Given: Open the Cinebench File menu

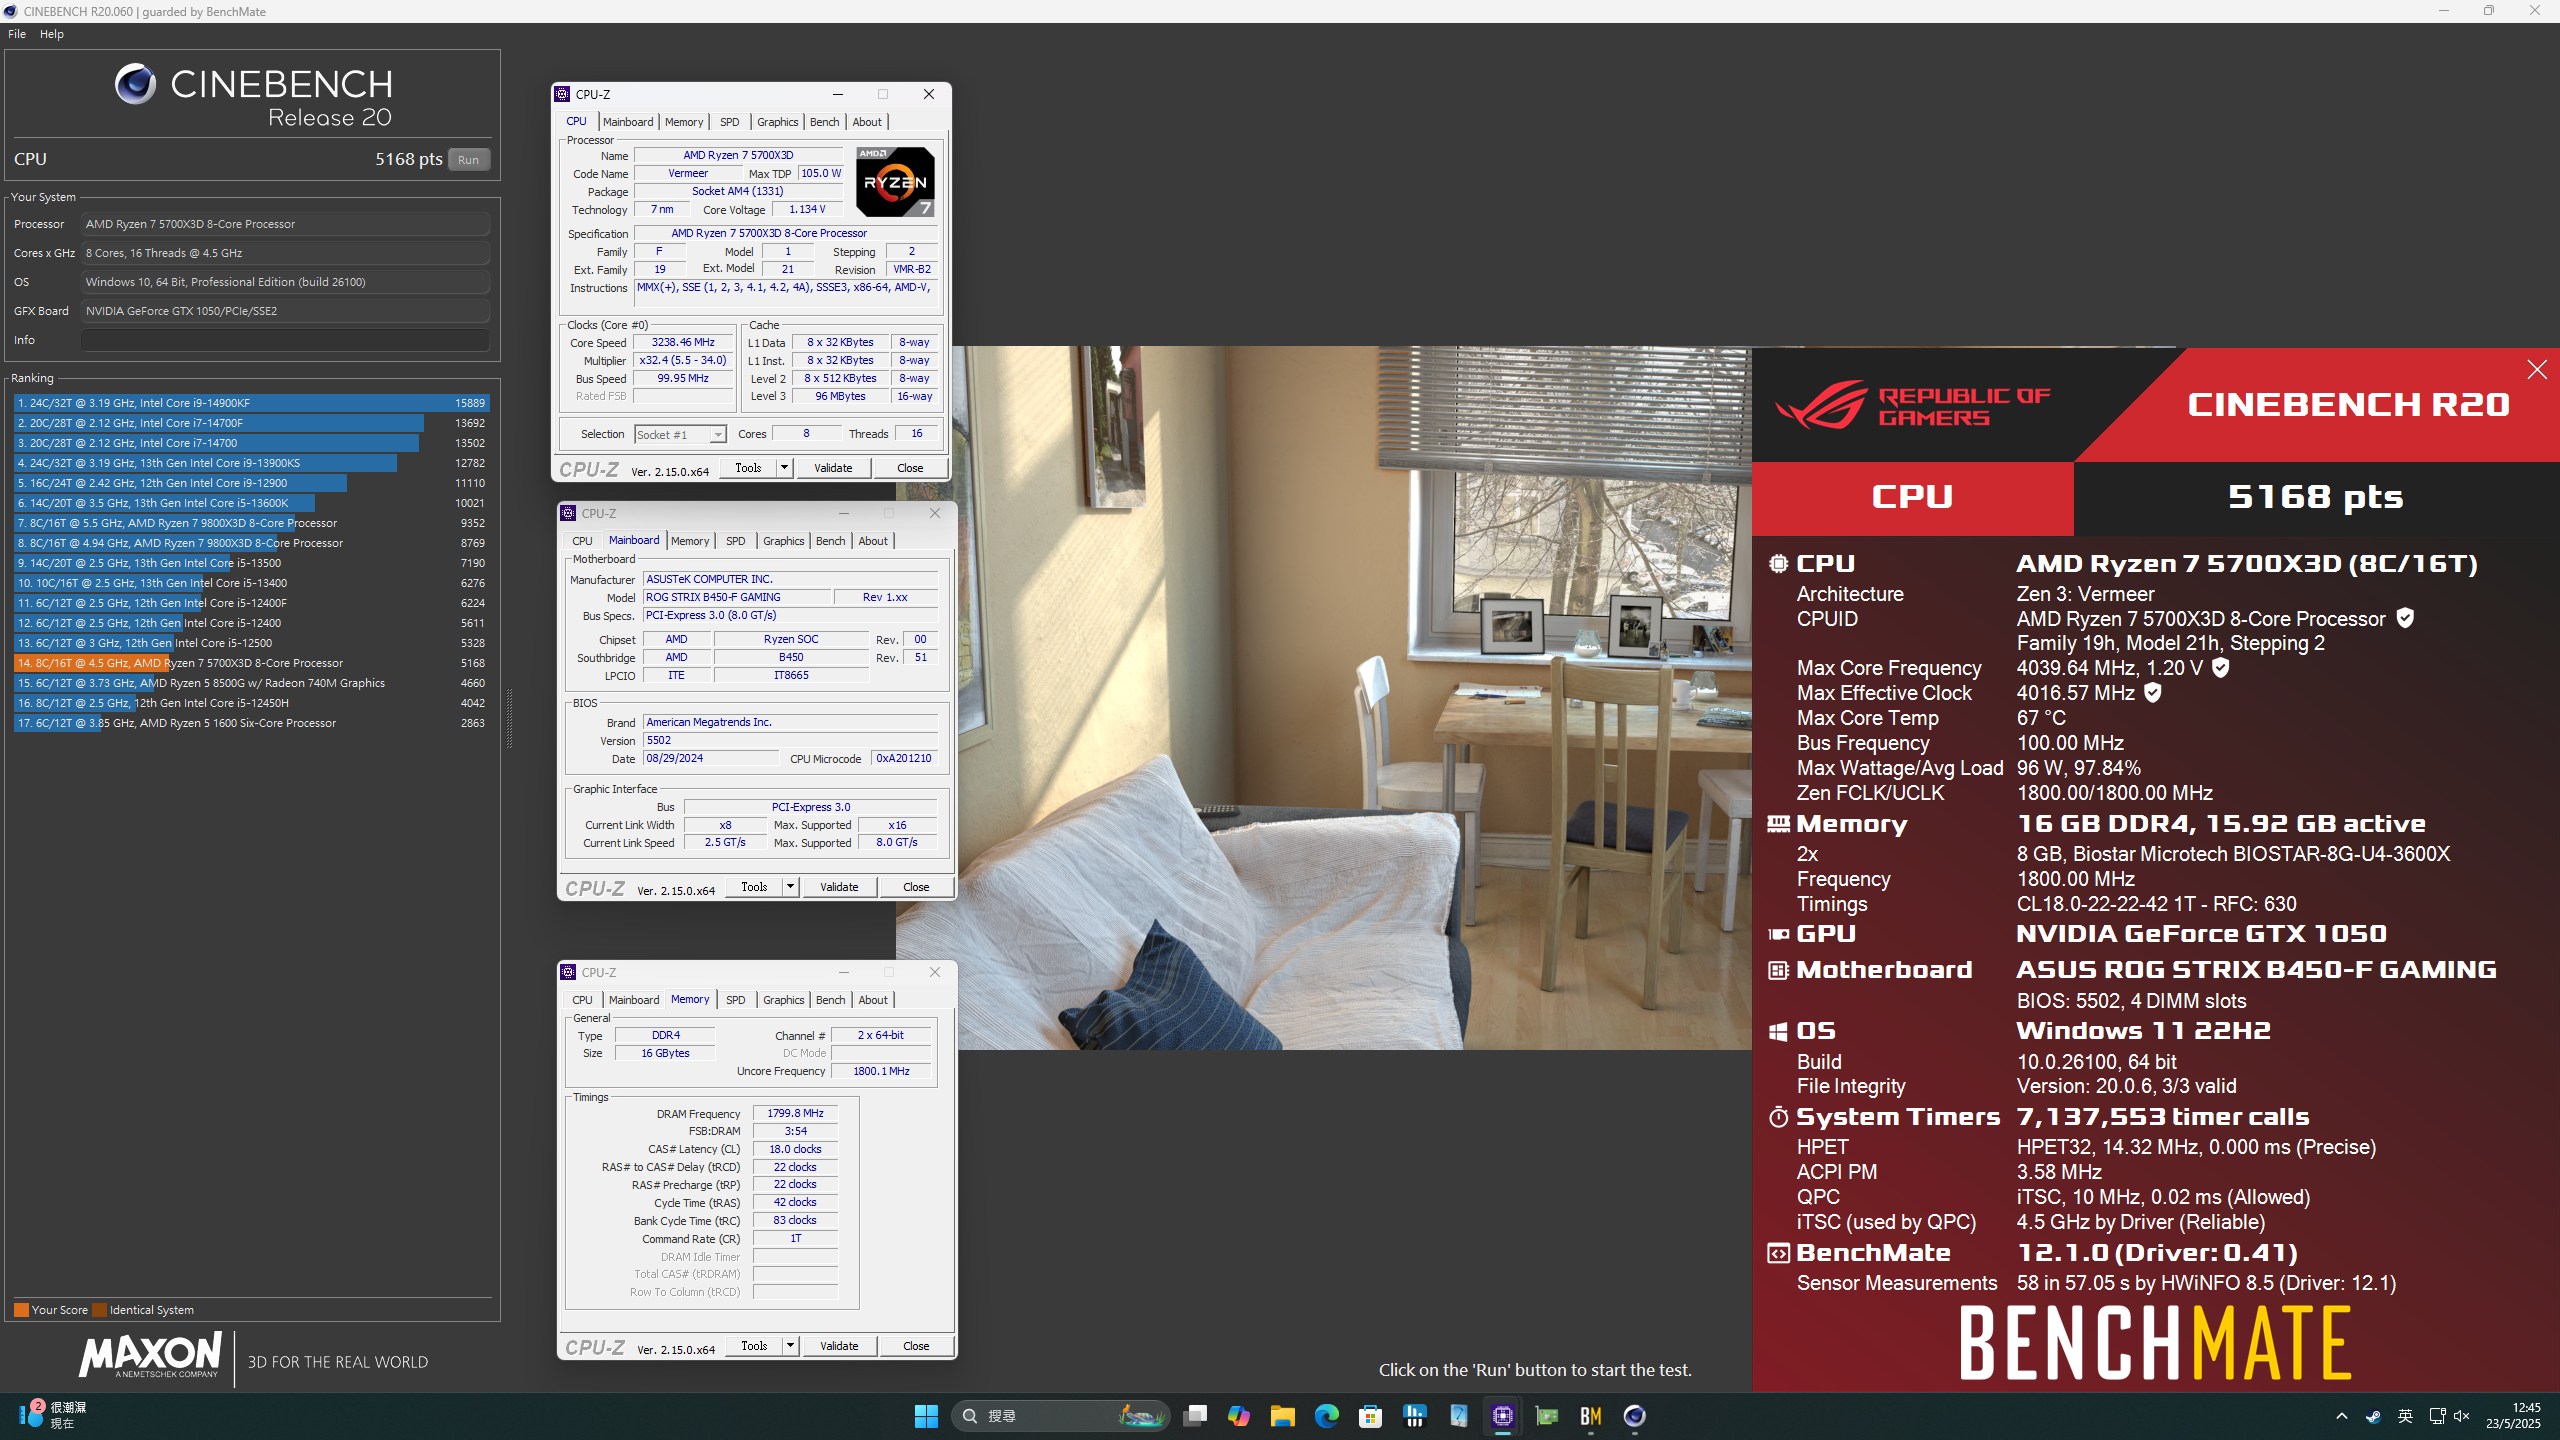Looking at the screenshot, I should tap(17, 34).
